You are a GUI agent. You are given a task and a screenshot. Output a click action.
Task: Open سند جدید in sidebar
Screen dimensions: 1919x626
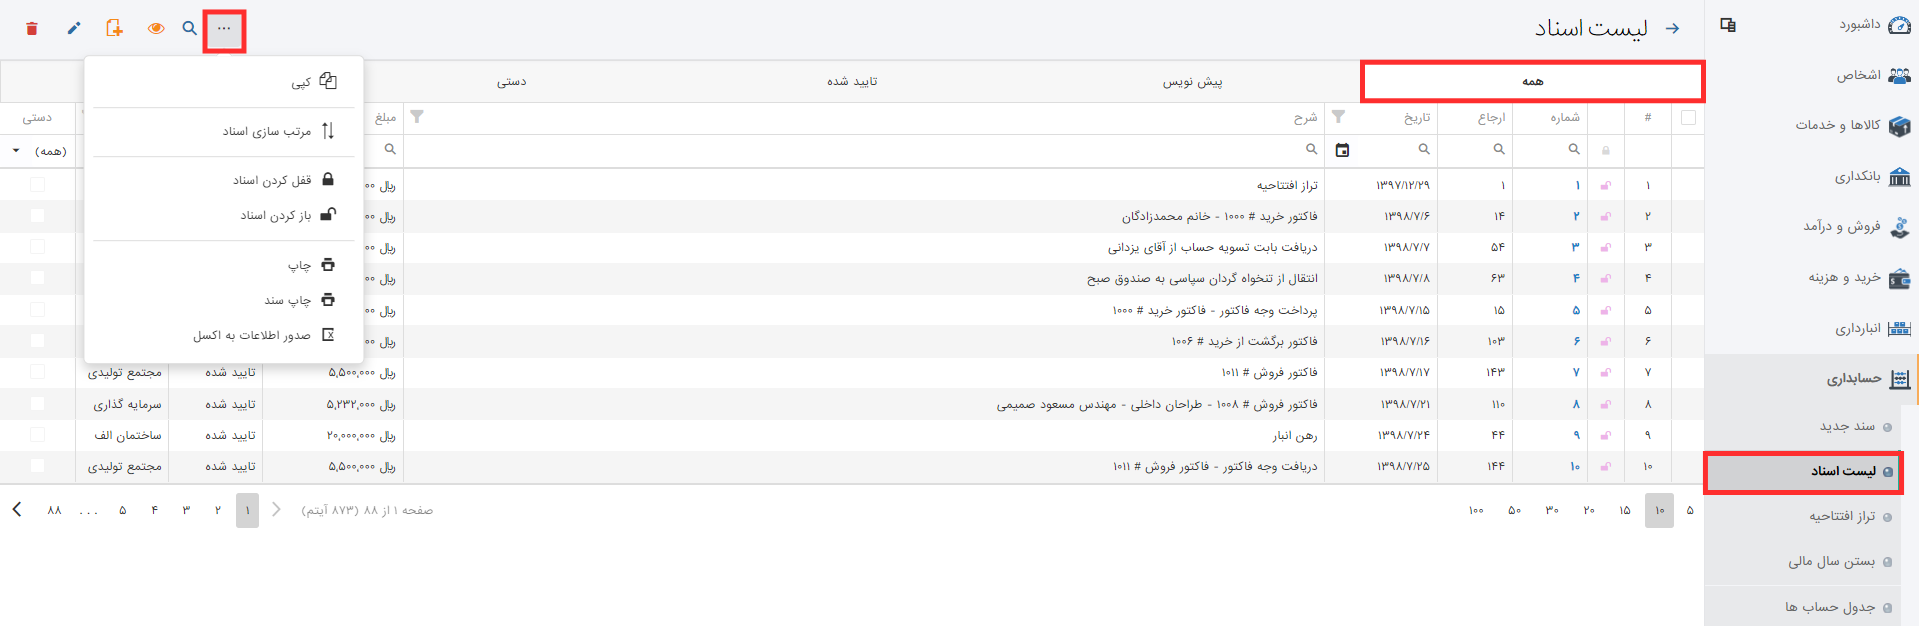(1847, 426)
